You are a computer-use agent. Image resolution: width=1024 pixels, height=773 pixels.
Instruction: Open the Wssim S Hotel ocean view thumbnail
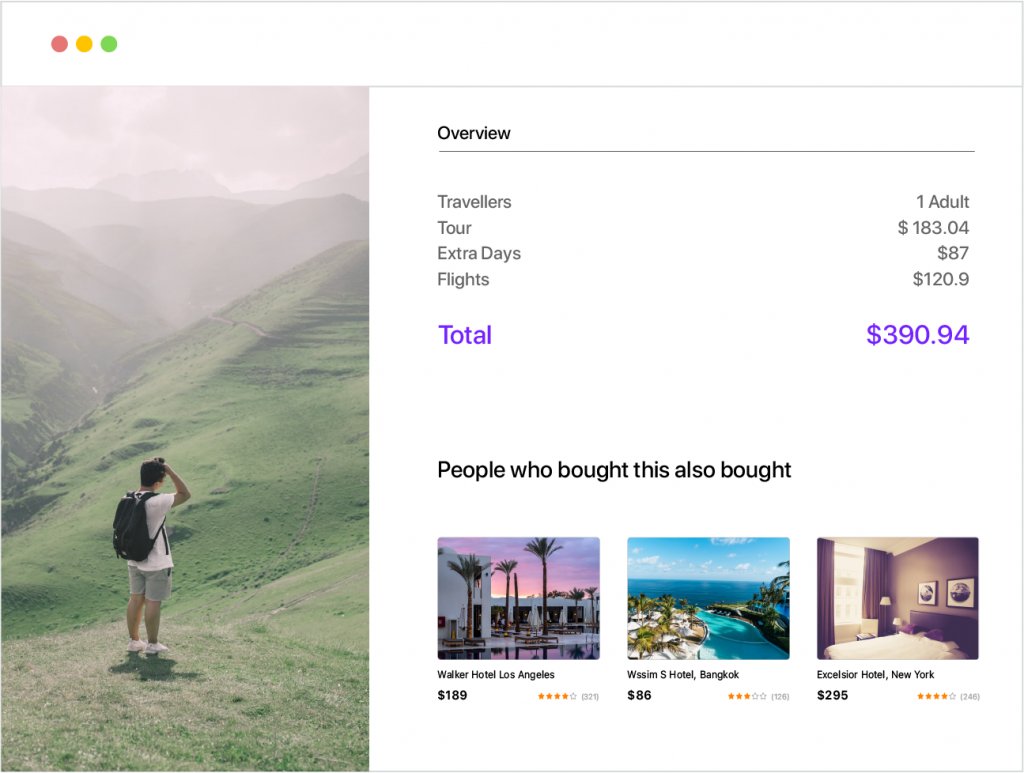pyautogui.click(x=708, y=597)
